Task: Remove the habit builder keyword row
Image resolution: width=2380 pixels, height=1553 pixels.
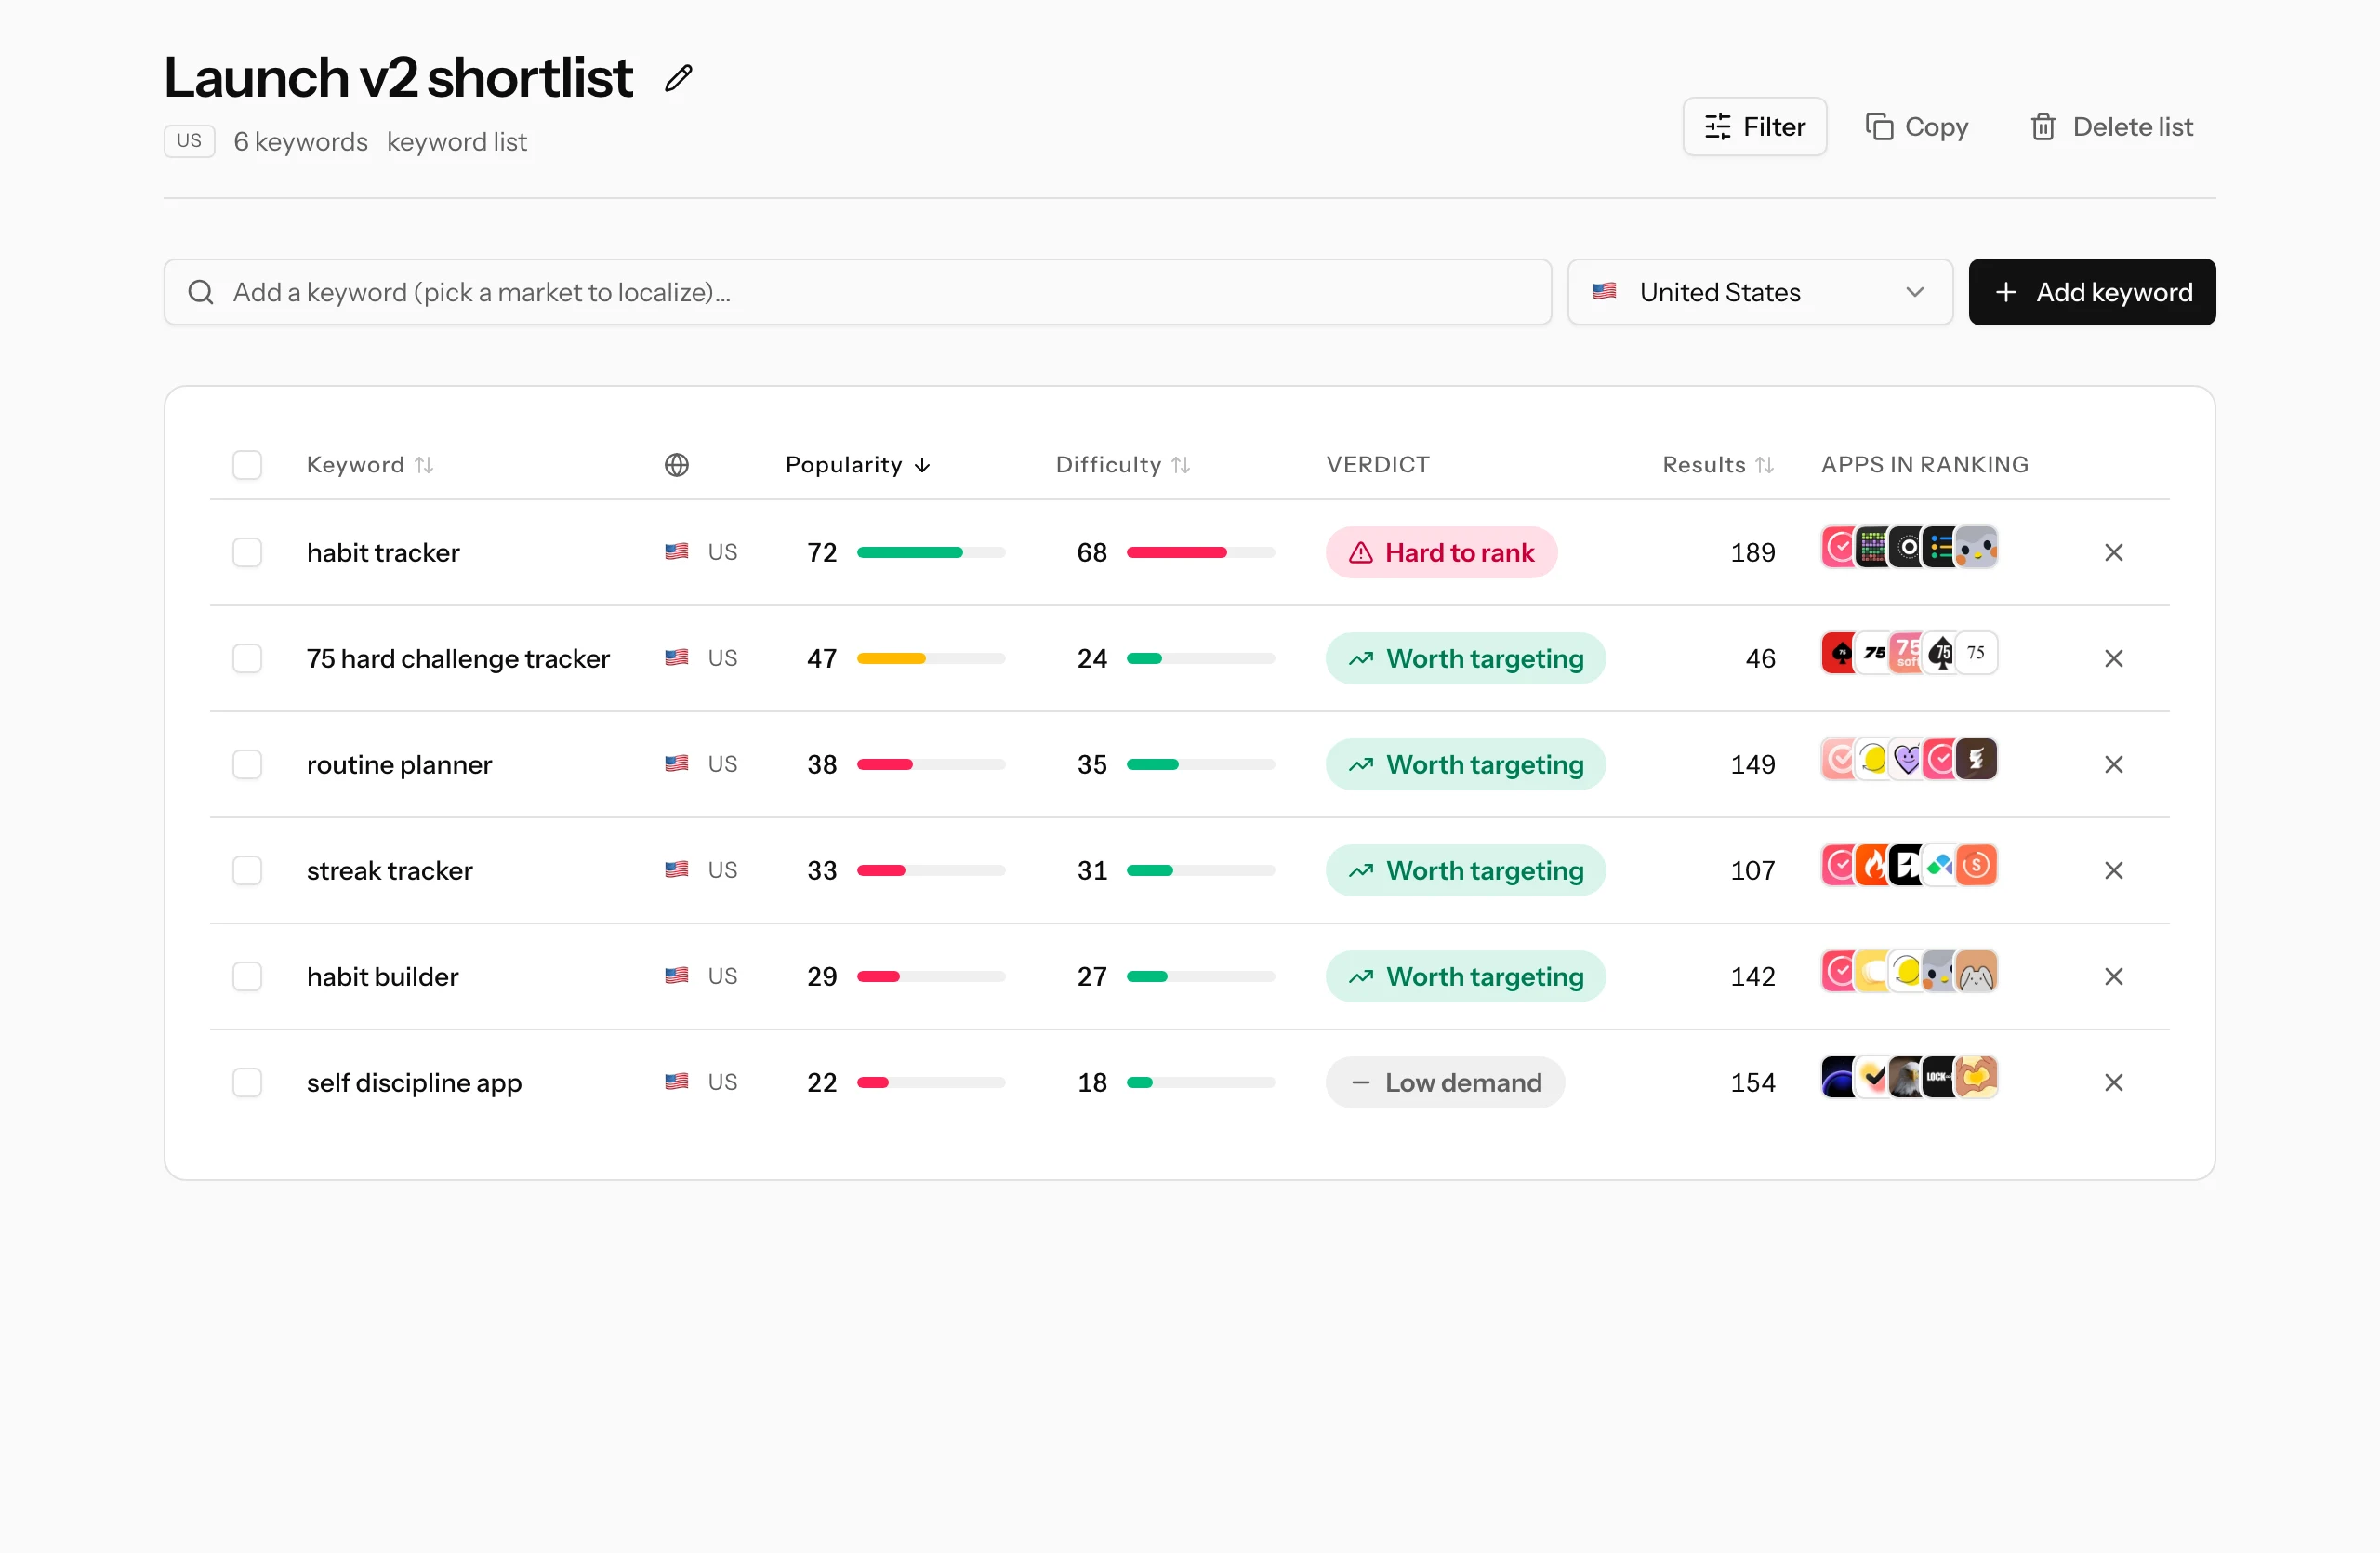Action: [2113, 976]
